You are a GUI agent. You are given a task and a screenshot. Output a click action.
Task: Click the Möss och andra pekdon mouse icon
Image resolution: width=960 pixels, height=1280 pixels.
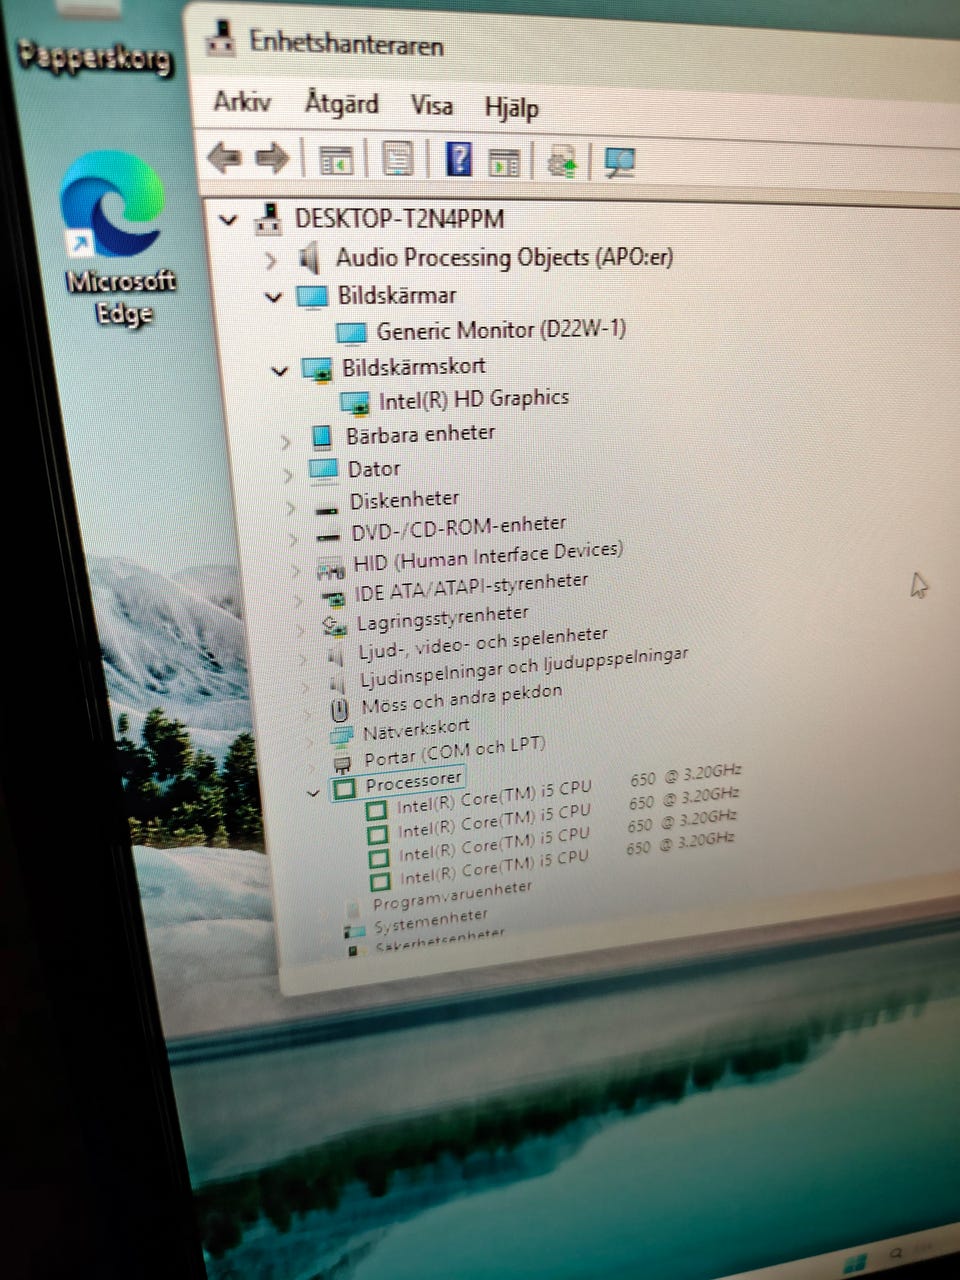(339, 709)
